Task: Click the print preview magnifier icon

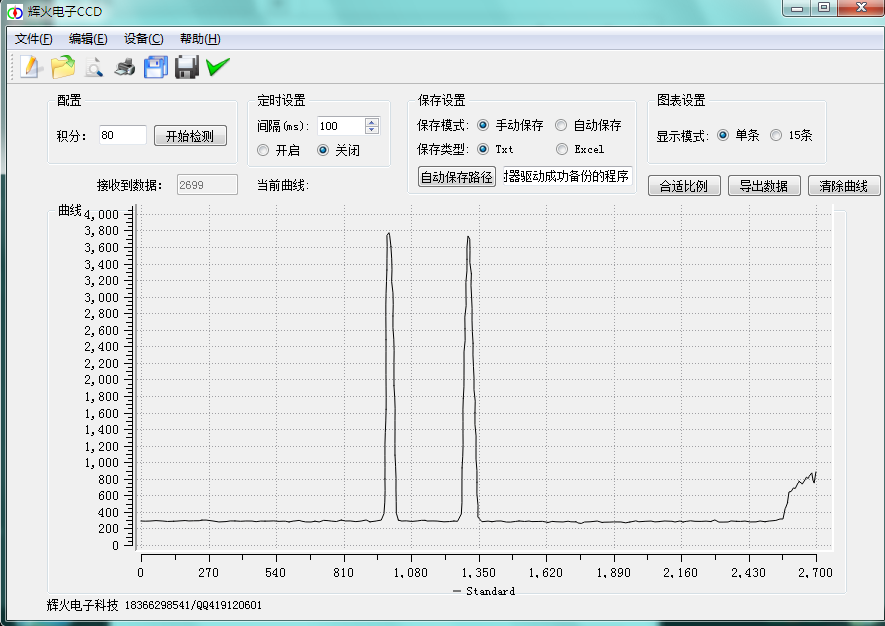Action: pos(94,67)
